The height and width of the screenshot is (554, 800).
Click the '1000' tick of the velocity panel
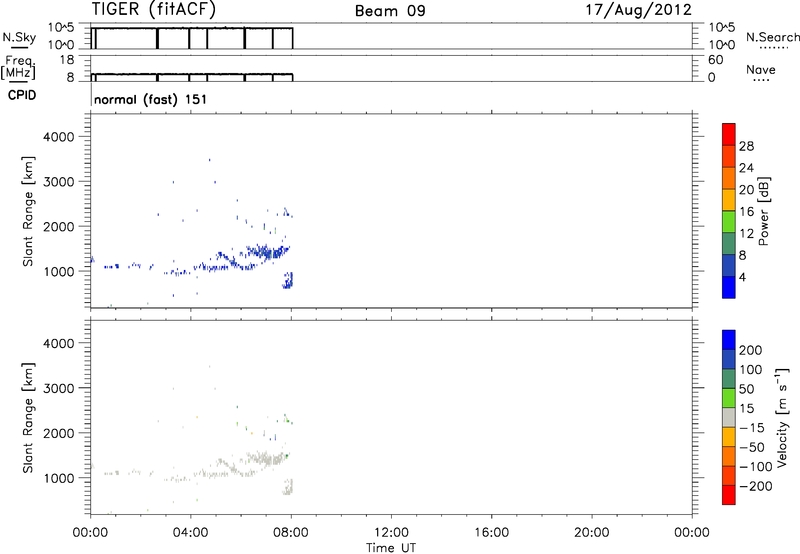pos(59,478)
